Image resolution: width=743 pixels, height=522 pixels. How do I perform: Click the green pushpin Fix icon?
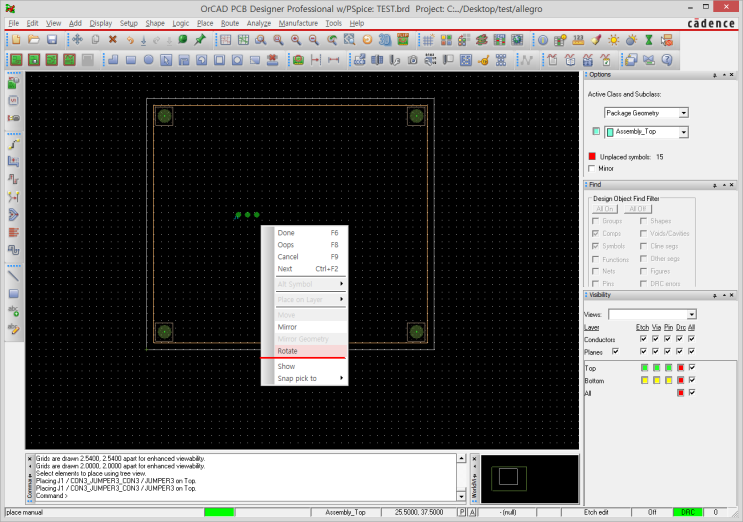pyautogui.click(x=200, y=40)
